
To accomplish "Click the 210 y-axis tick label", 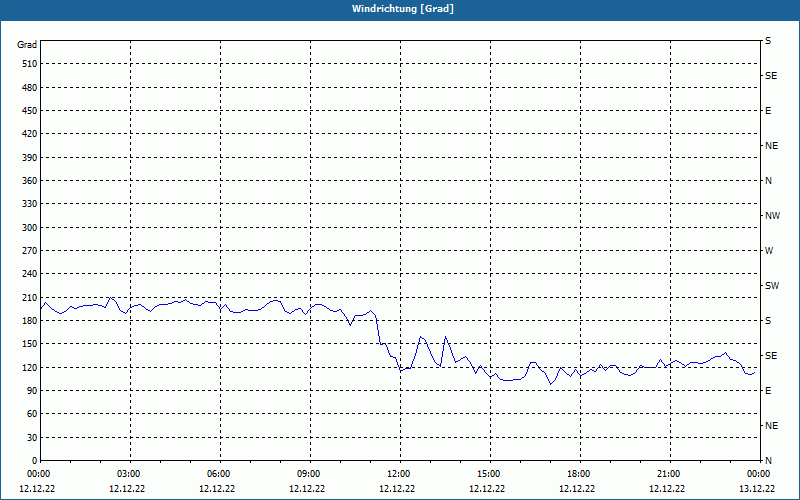I will (29, 297).
